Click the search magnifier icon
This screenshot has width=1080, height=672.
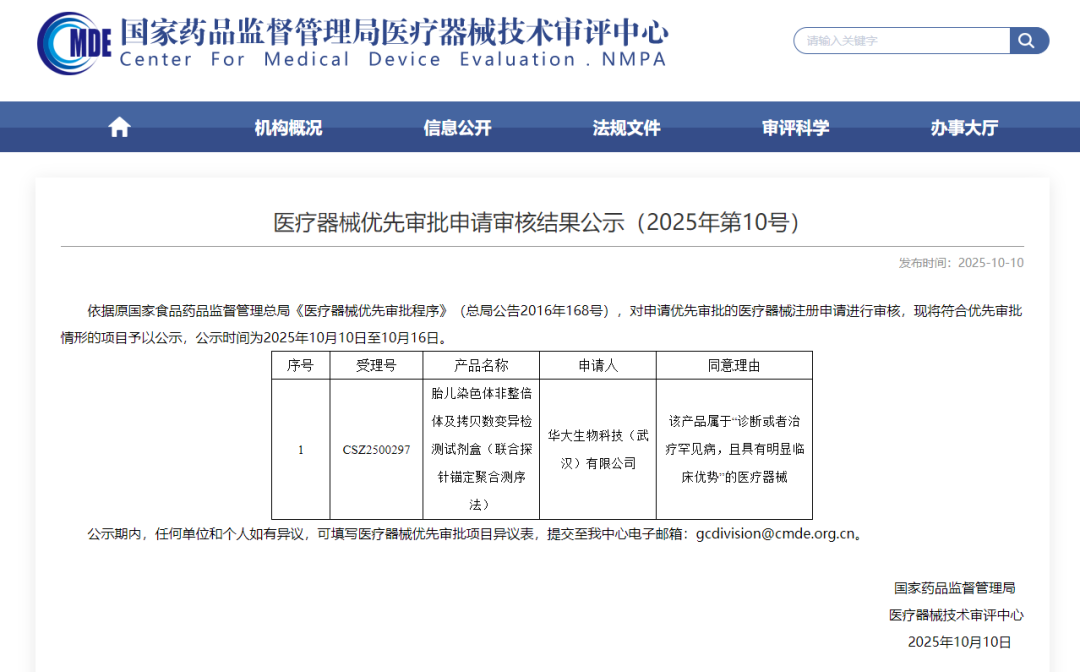tap(1027, 41)
